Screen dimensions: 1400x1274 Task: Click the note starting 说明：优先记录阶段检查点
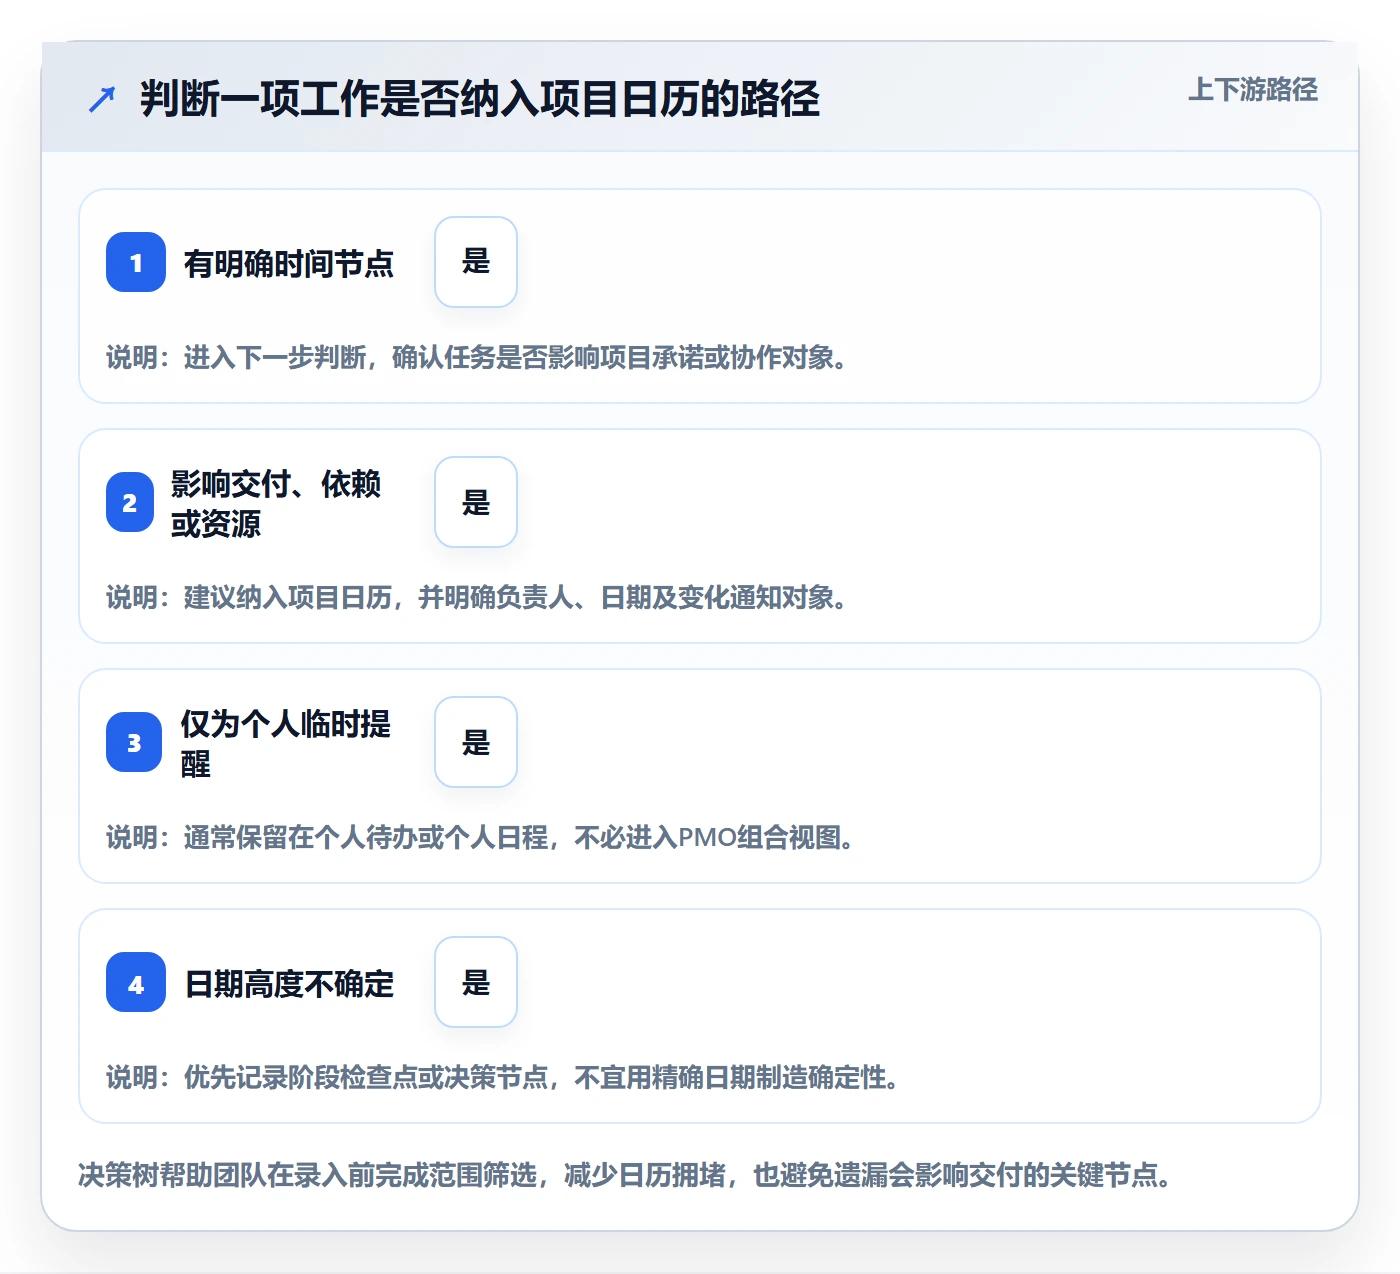coord(504,1077)
